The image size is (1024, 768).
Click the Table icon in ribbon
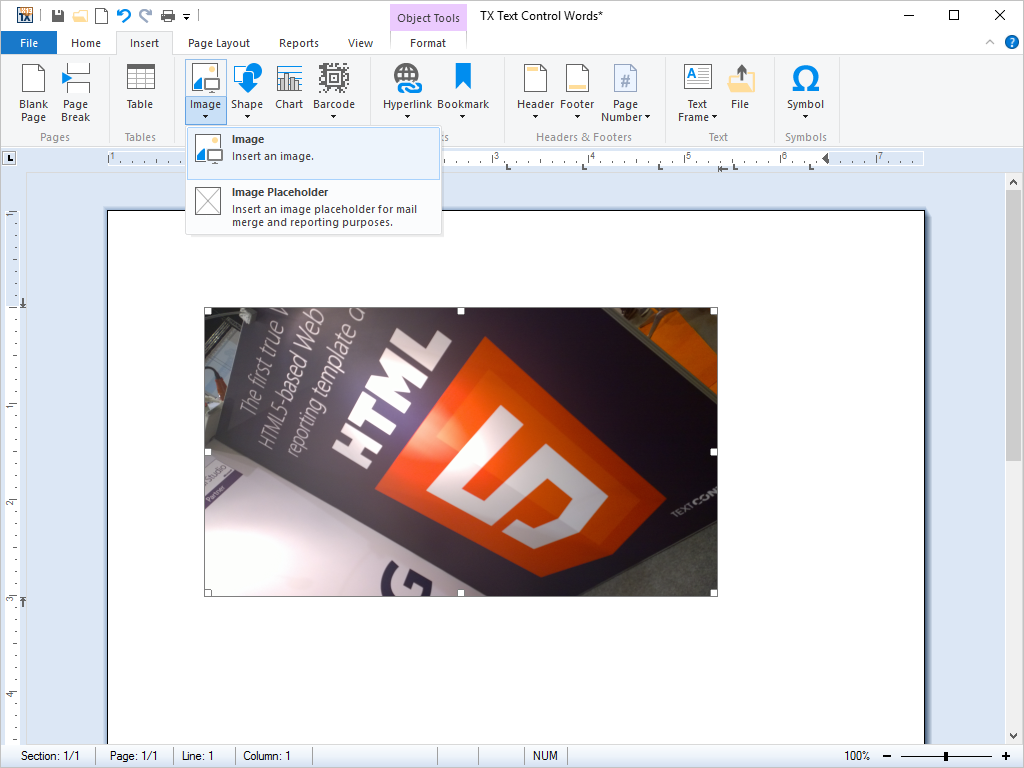[x=140, y=88]
